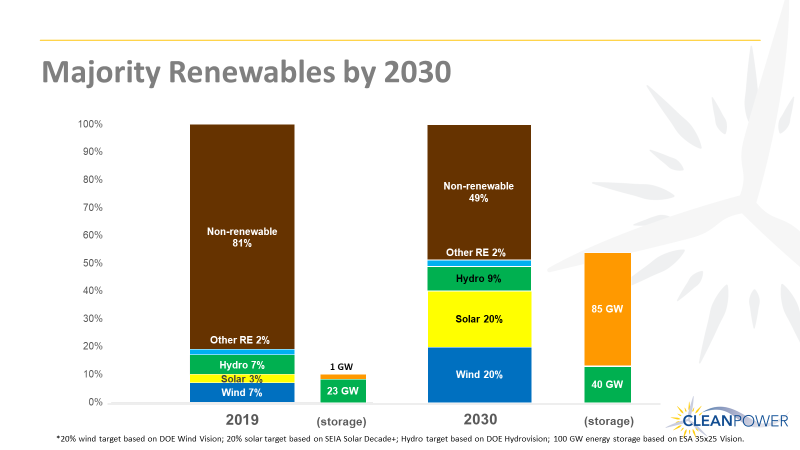Select the 40 GW green storage segment
Viewport: 800px width, 450px height.
607,384
